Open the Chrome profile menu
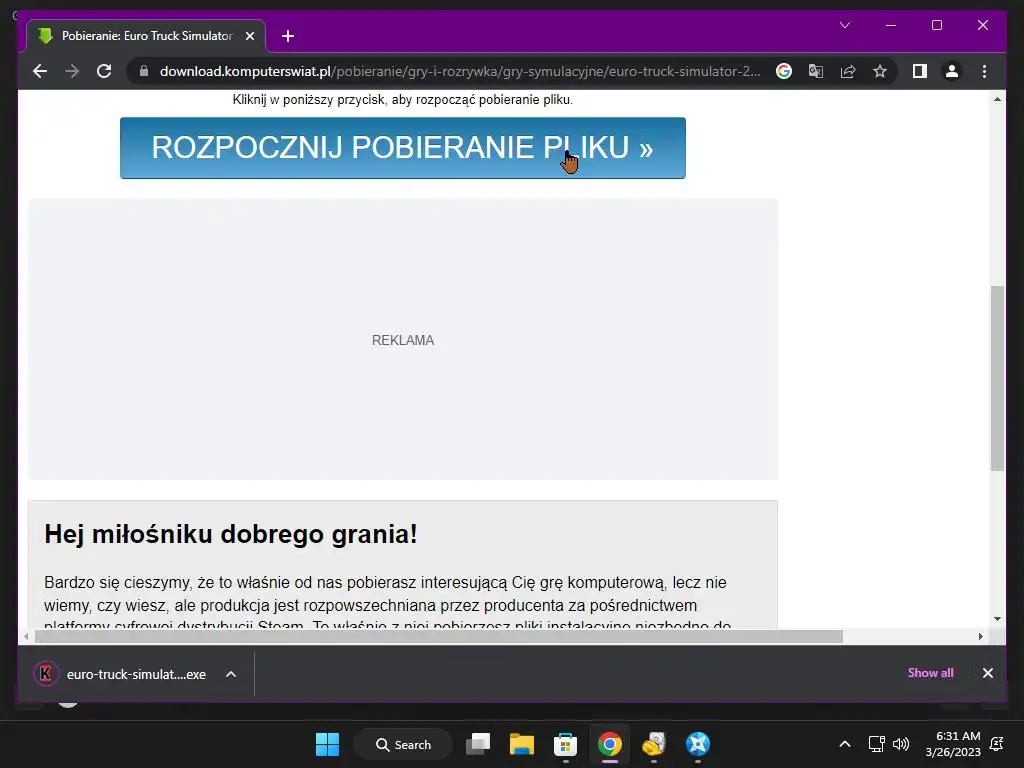 pos(952,71)
